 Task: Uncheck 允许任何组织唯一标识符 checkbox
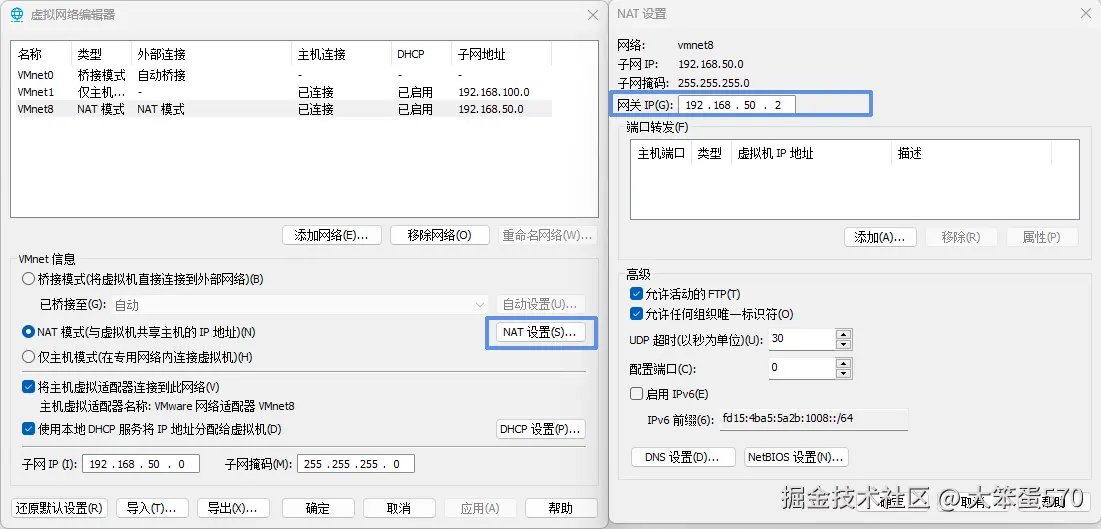pyautogui.click(x=636, y=314)
